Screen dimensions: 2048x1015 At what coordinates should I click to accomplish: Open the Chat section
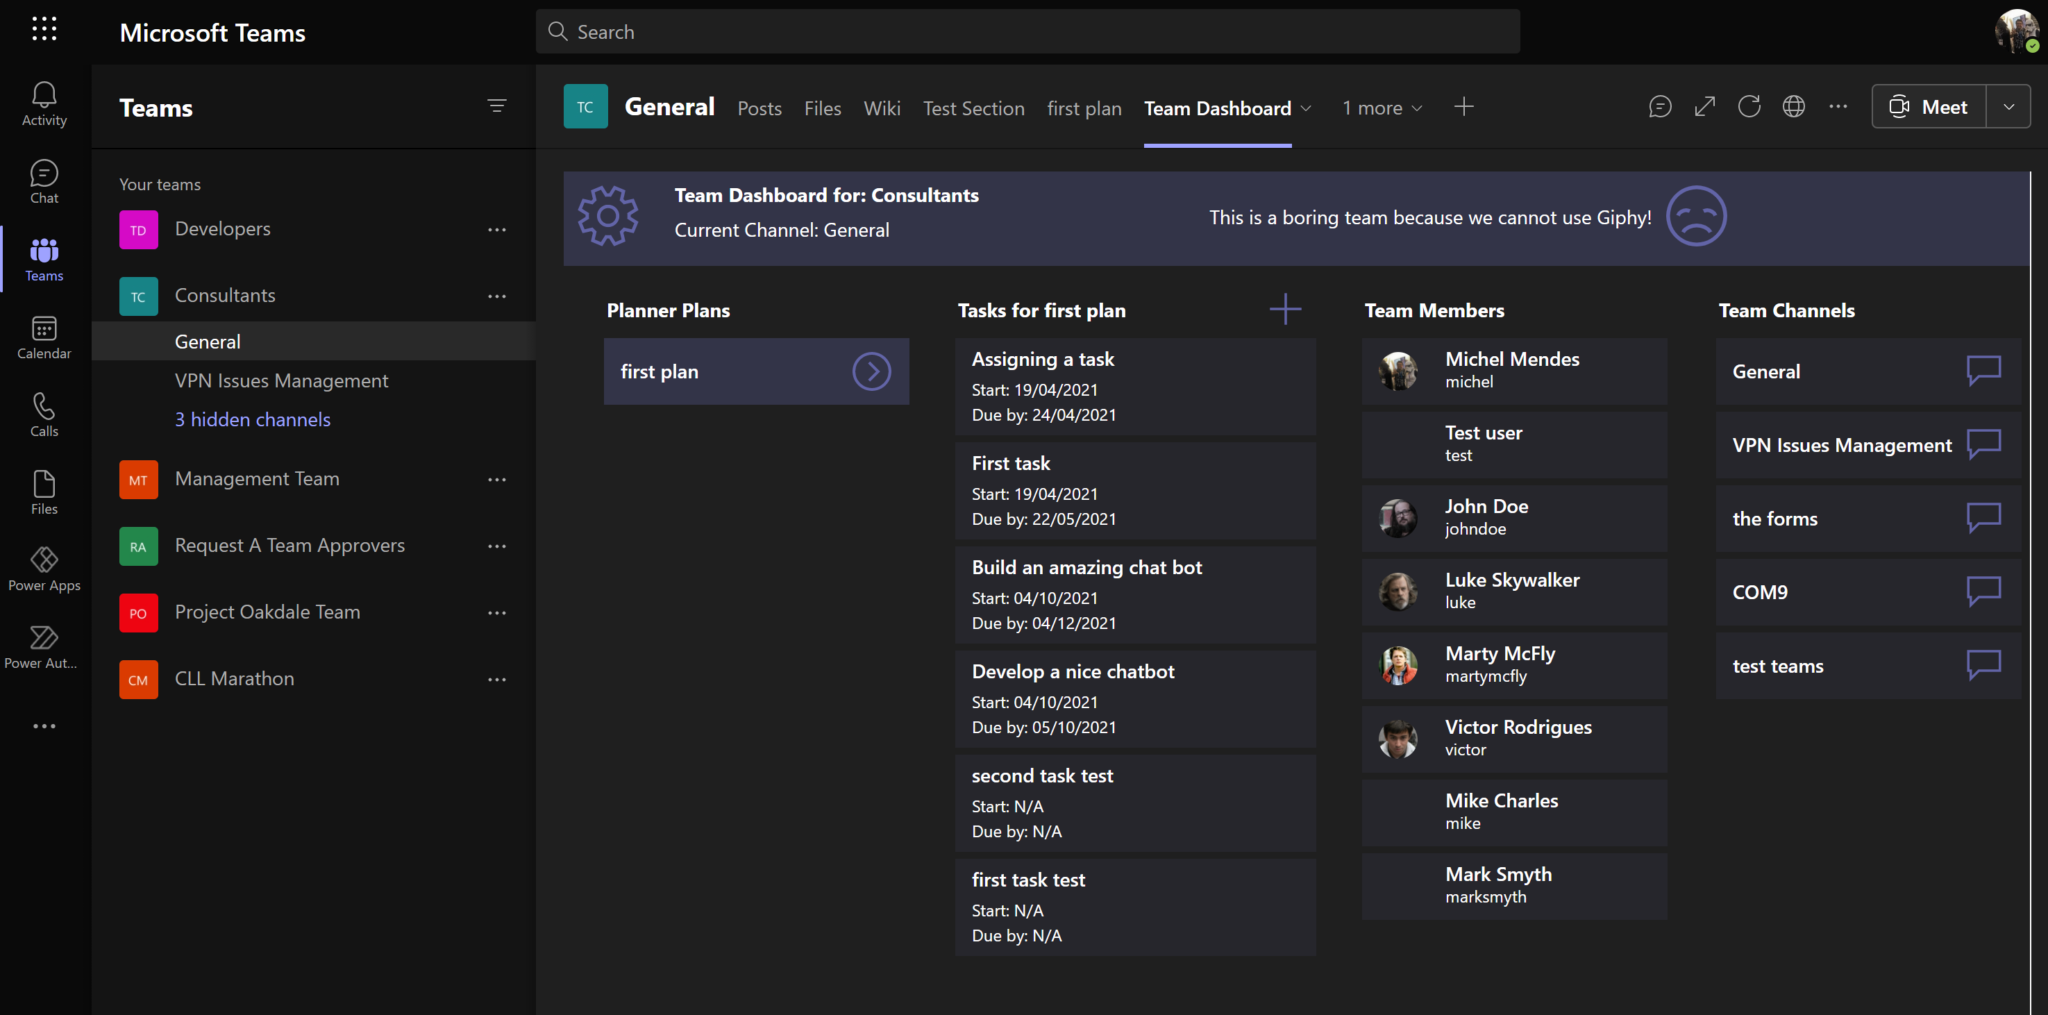(44, 181)
